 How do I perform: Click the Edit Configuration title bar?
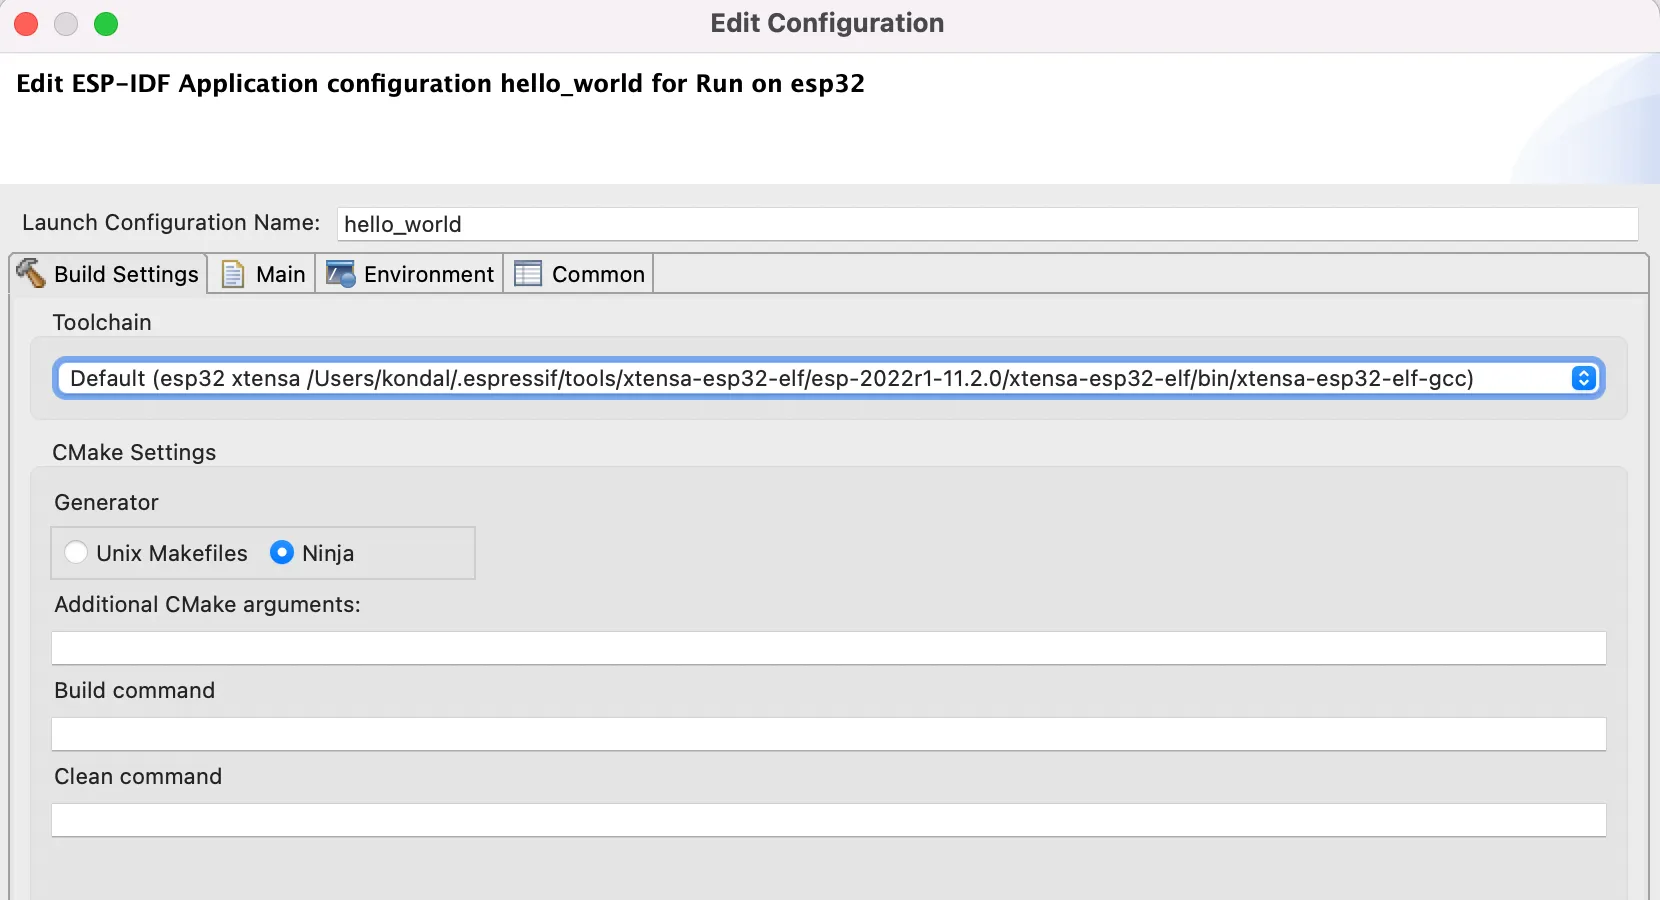(x=827, y=23)
